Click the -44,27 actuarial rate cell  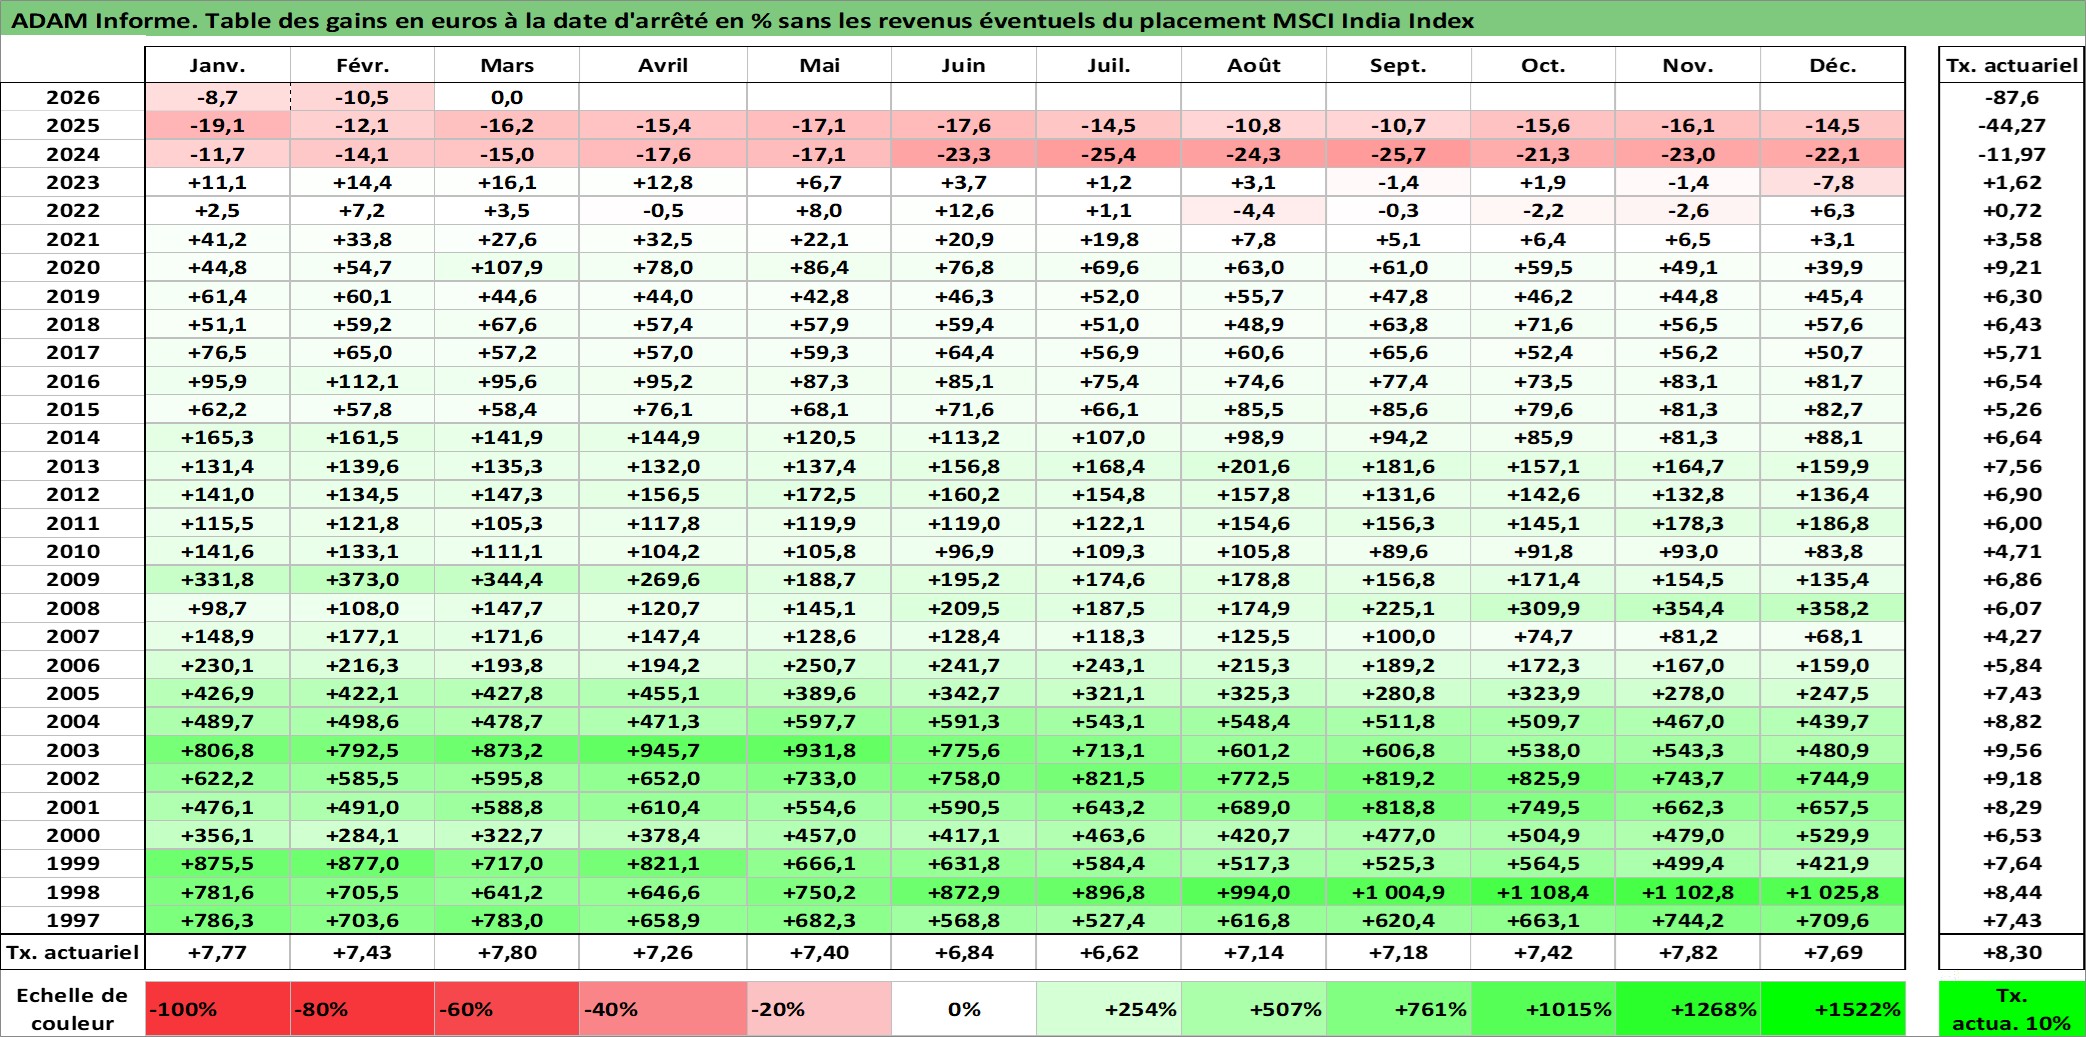coord(2012,125)
